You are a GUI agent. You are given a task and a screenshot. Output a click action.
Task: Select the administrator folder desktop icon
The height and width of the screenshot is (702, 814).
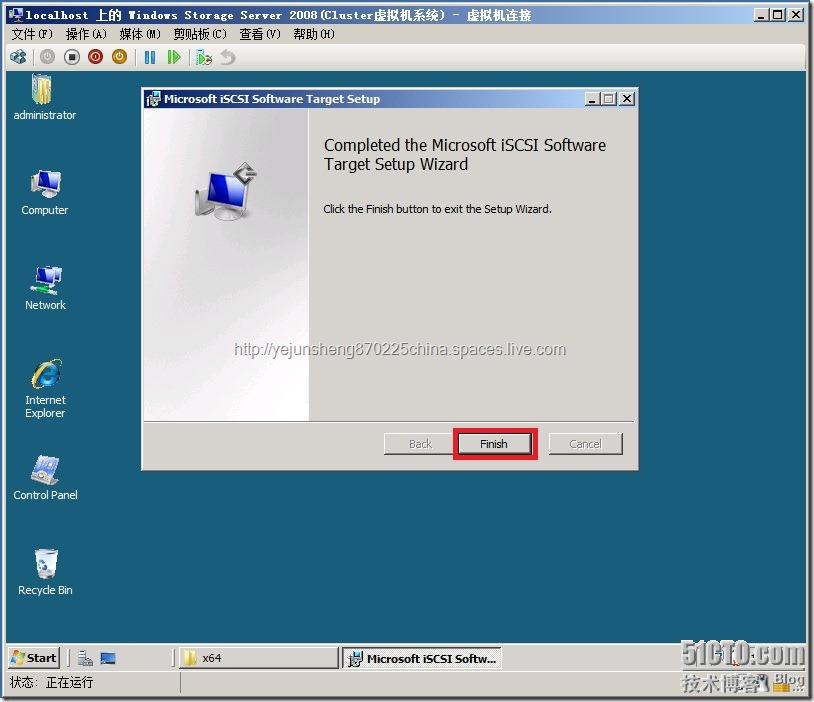click(x=45, y=97)
